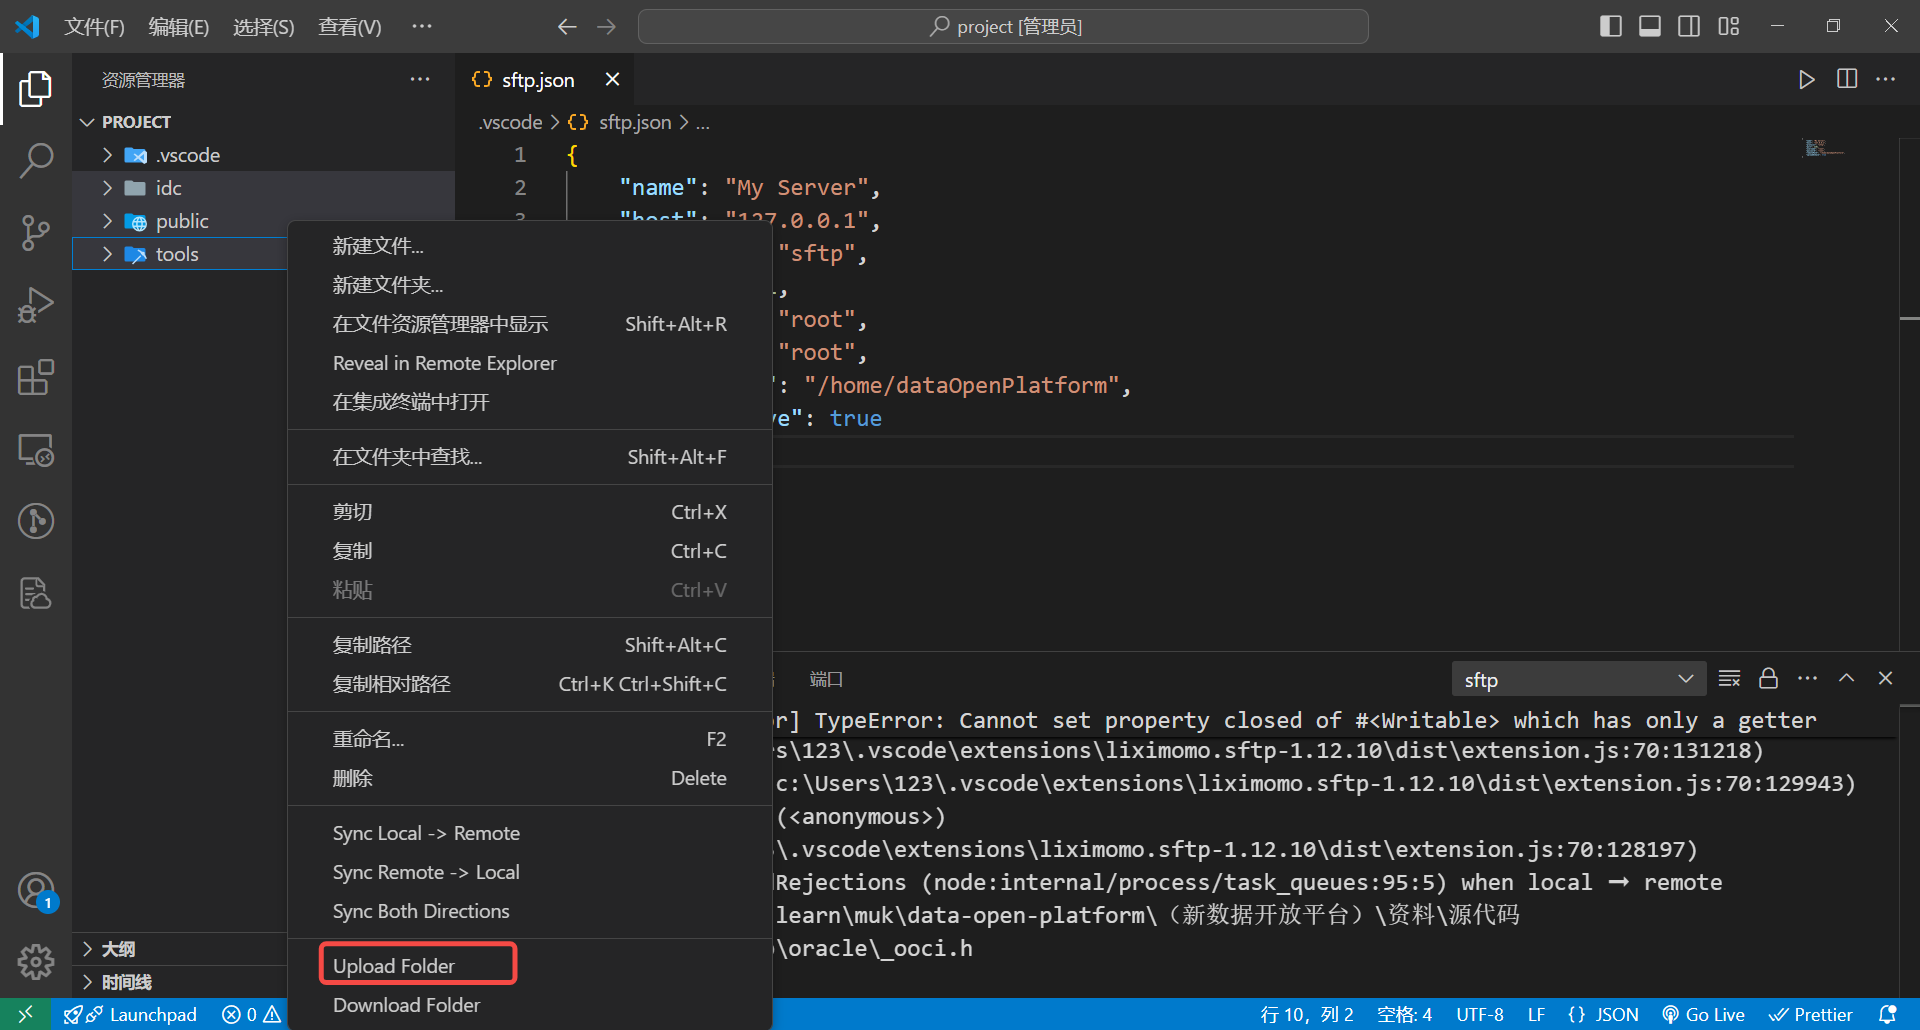Toggle primary side bar visibility
This screenshot has height=1030, width=1920.
pyautogui.click(x=1611, y=27)
